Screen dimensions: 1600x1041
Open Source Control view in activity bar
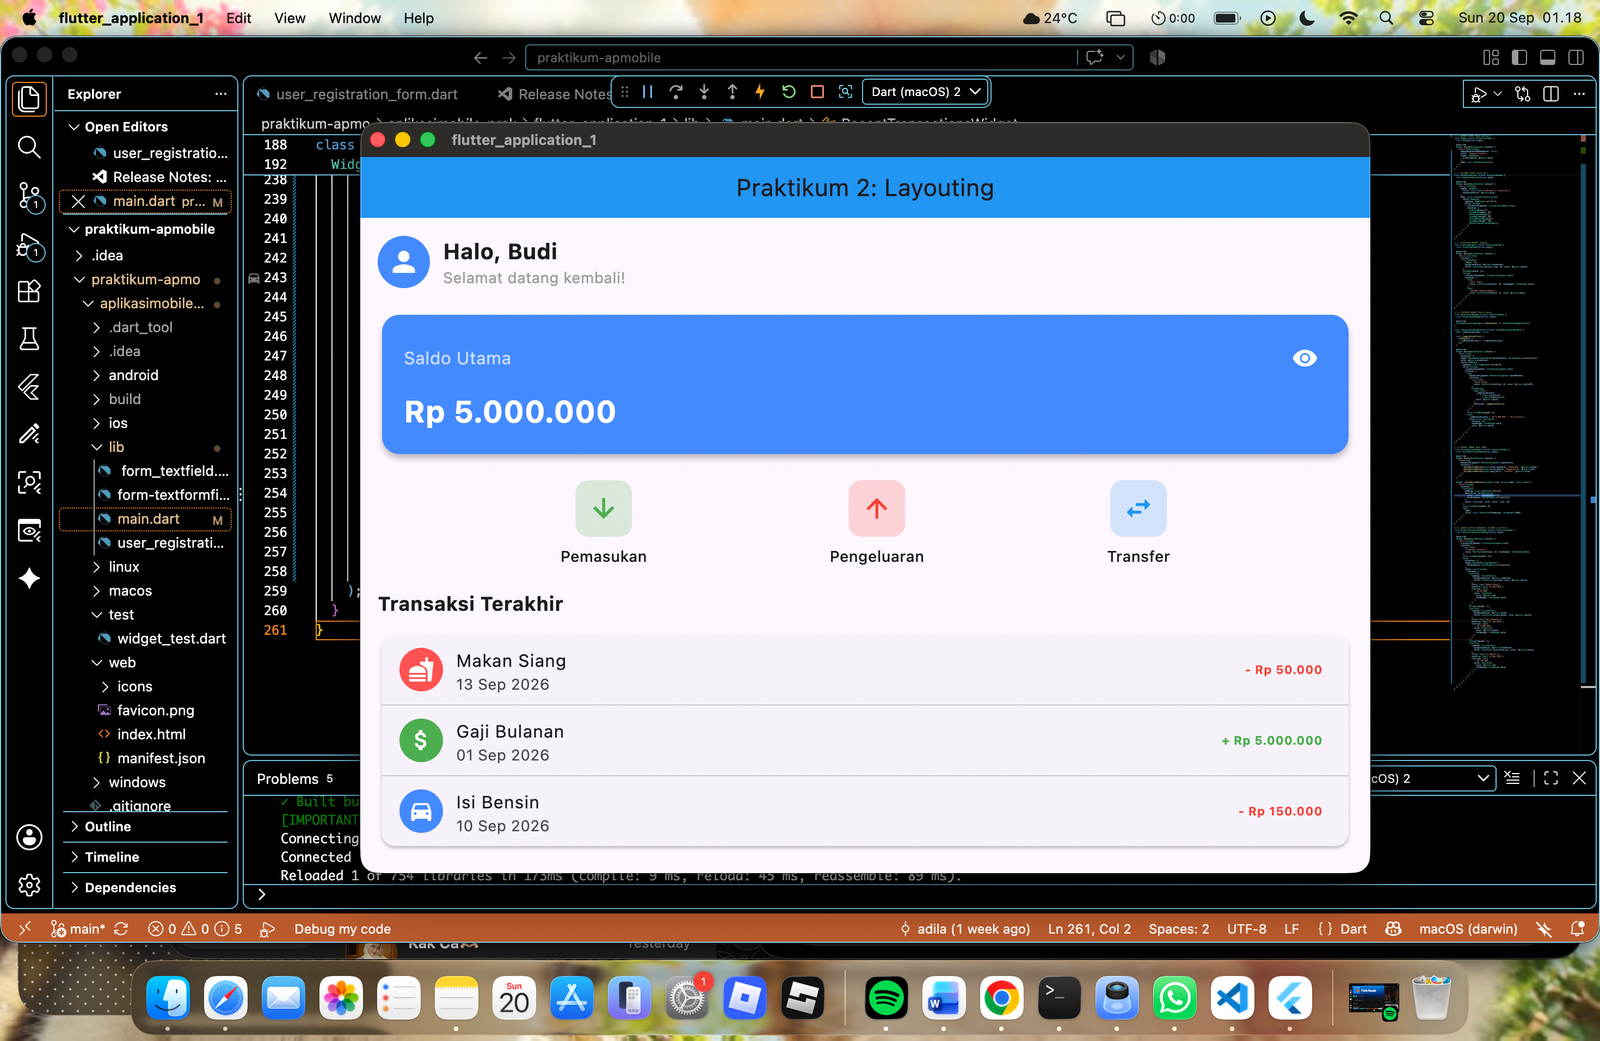[29, 196]
